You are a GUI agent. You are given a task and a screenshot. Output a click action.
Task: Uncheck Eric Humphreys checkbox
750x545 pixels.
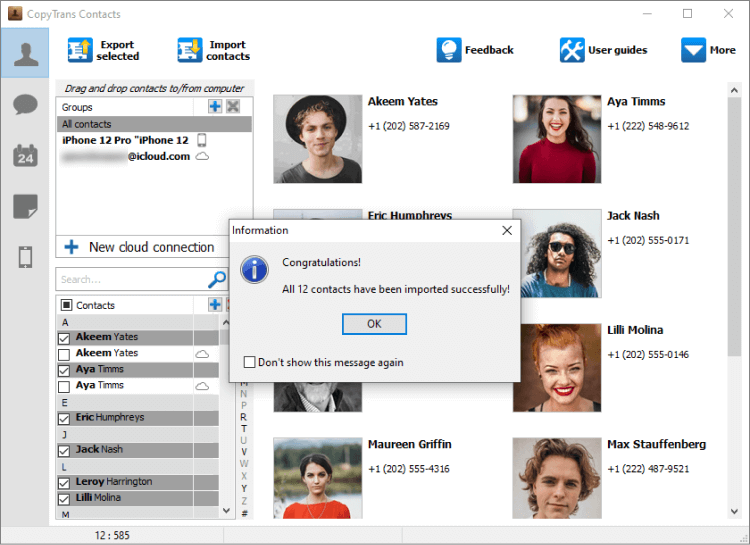tap(64, 419)
